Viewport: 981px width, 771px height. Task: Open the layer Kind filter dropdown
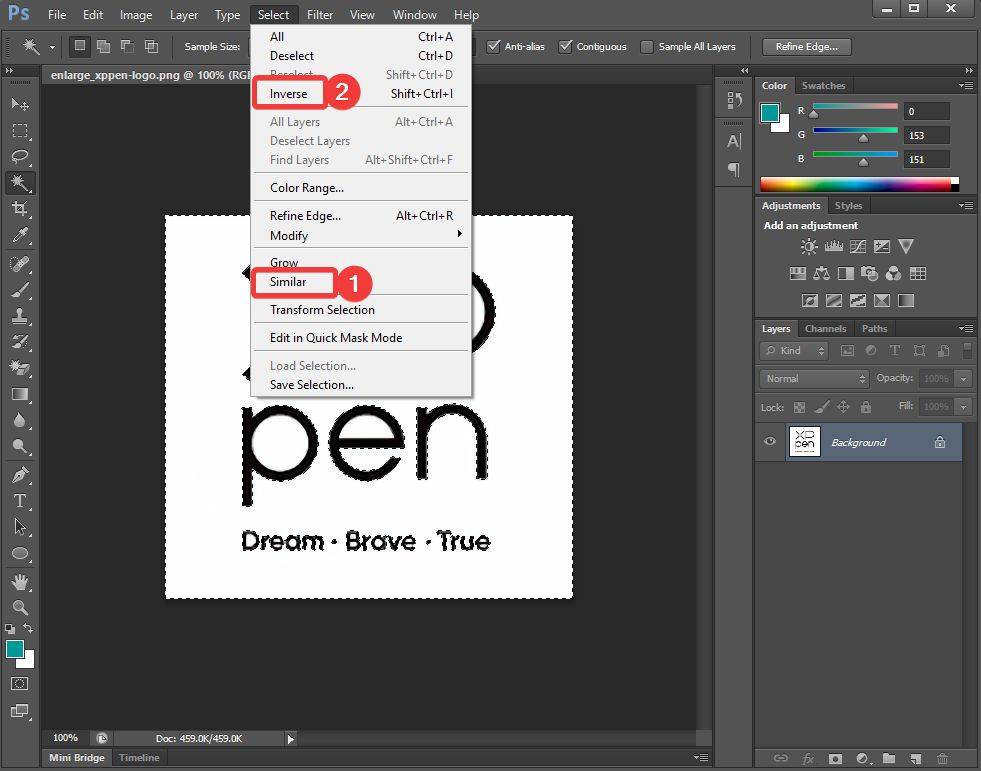(x=794, y=351)
